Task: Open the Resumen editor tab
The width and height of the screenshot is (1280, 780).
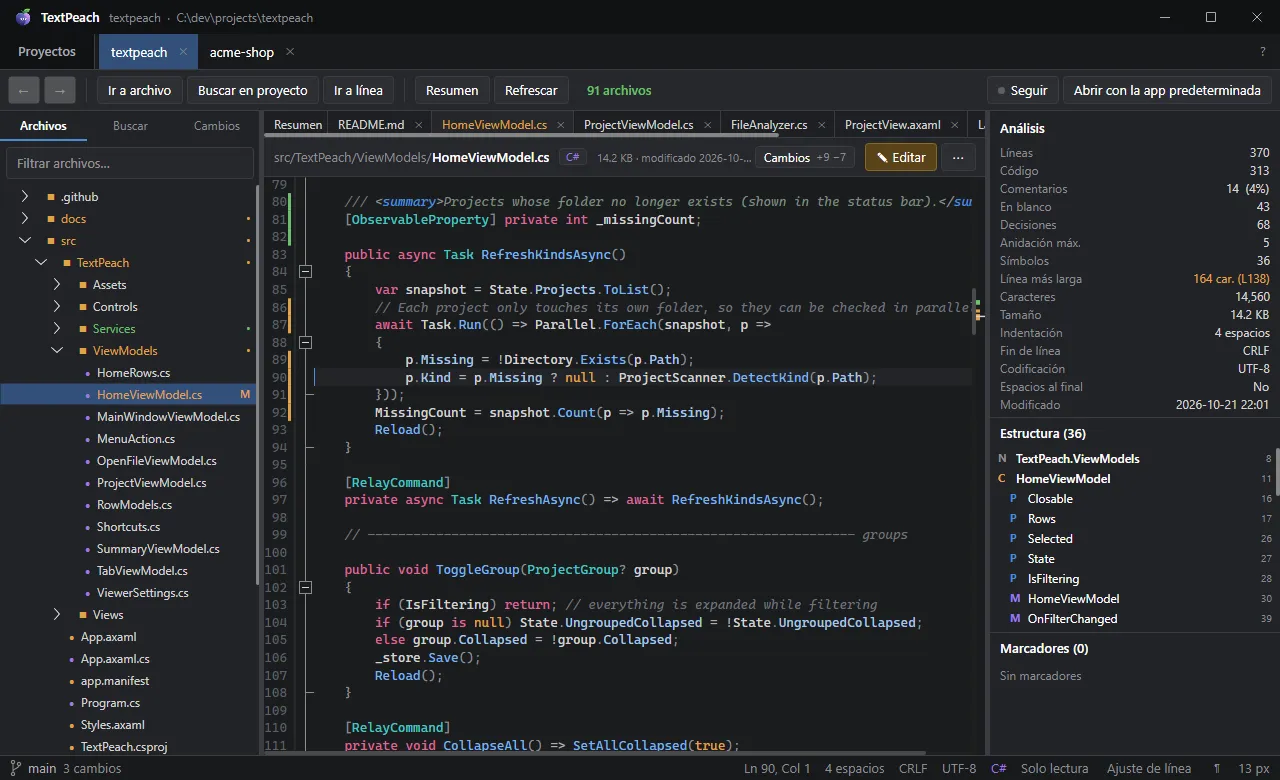Action: (297, 125)
